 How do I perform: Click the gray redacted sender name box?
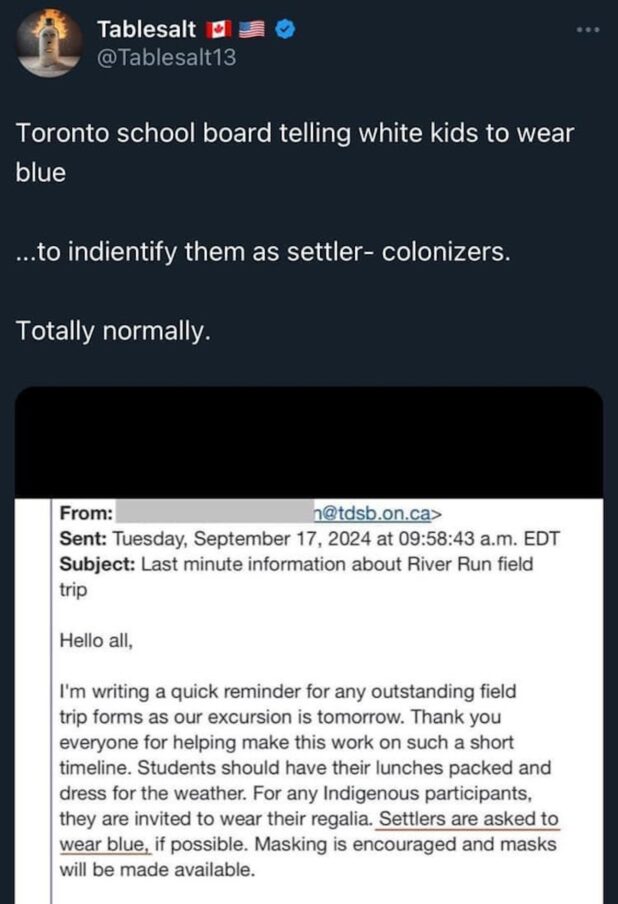coord(214,513)
